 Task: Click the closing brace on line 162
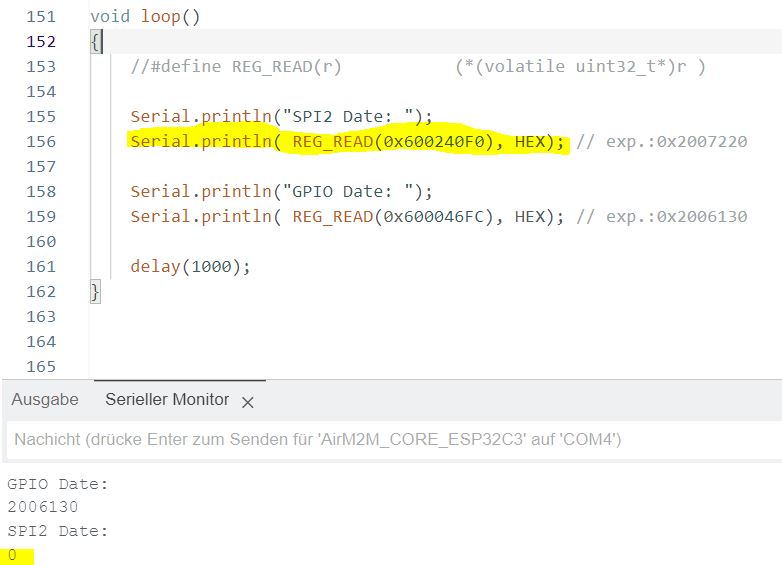pyautogui.click(x=95, y=292)
